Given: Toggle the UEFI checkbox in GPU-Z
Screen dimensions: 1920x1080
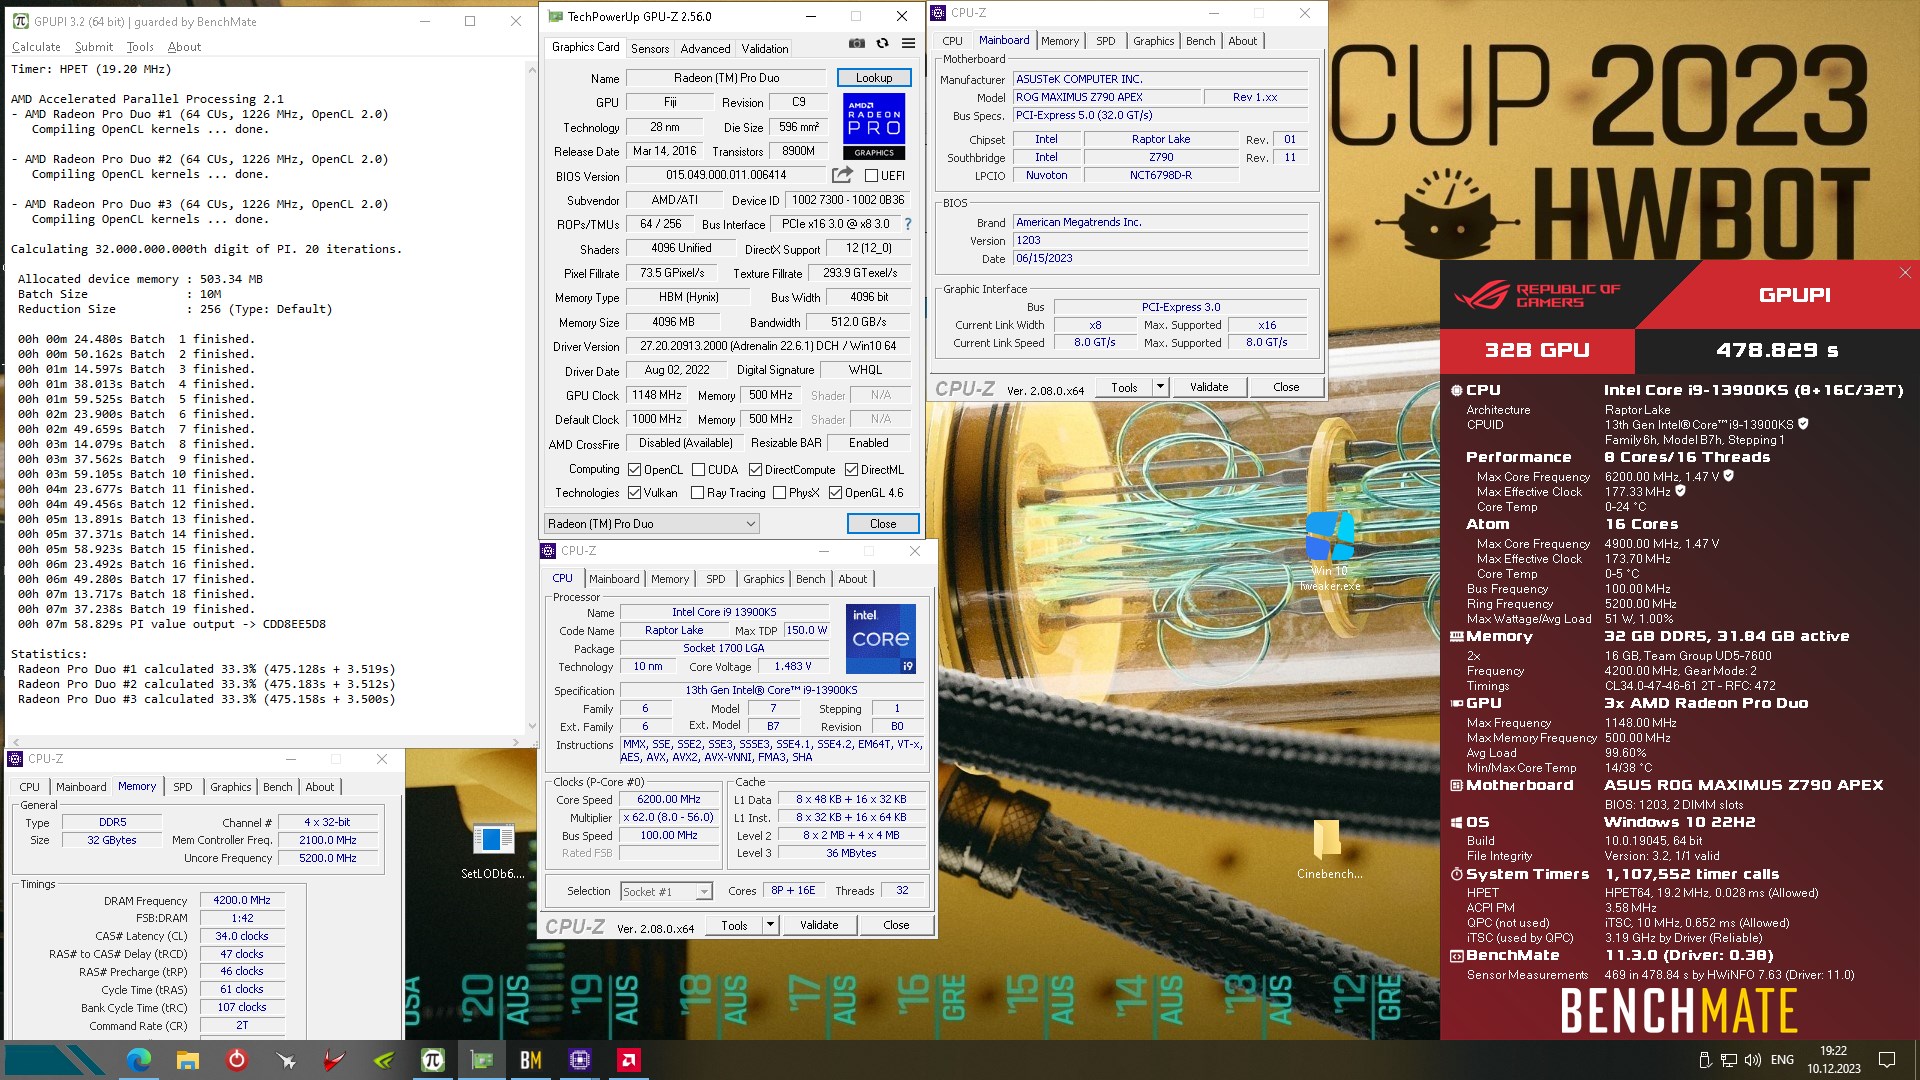Looking at the screenshot, I should [871, 176].
